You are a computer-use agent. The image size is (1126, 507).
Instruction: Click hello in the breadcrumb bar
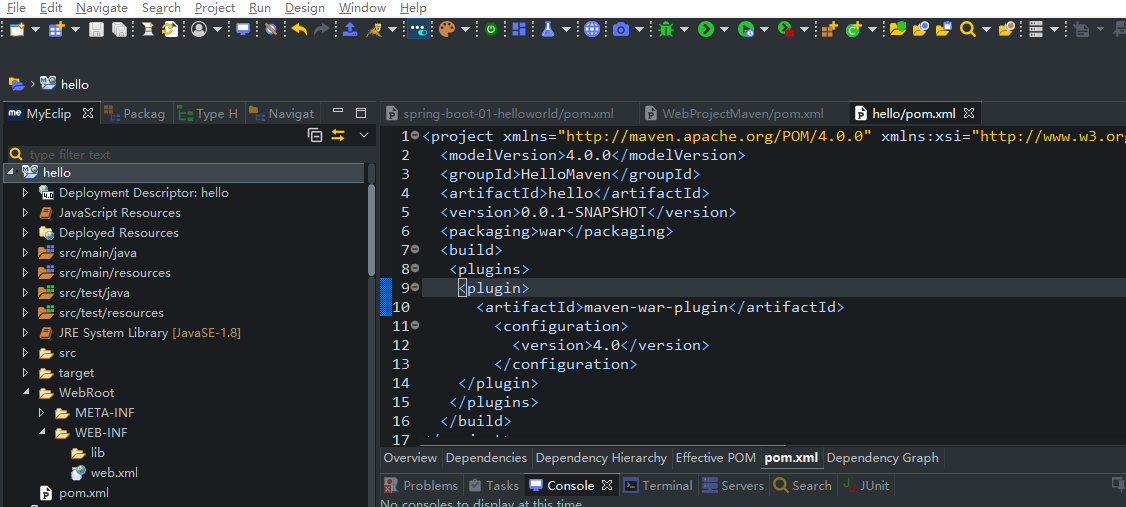pyautogui.click(x=75, y=84)
